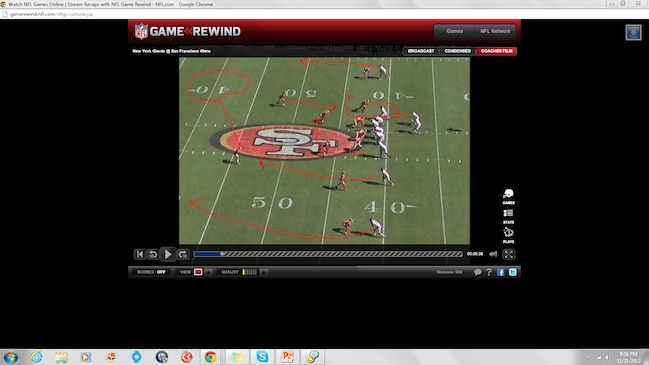Switch to Broadcast view mode
The image size is (649, 365).
click(x=421, y=51)
